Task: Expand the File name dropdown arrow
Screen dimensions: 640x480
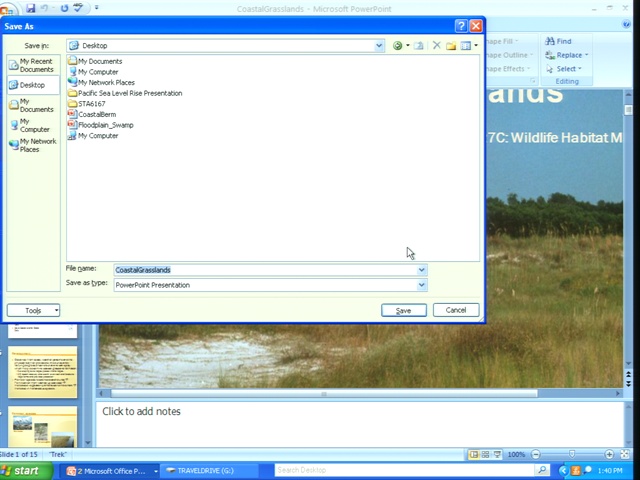Action: [422, 270]
